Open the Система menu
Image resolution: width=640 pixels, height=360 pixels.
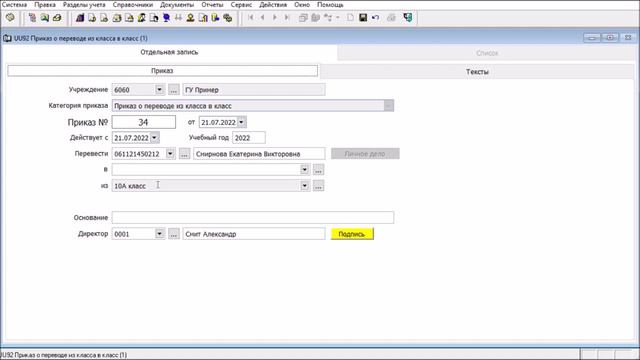(x=14, y=5)
